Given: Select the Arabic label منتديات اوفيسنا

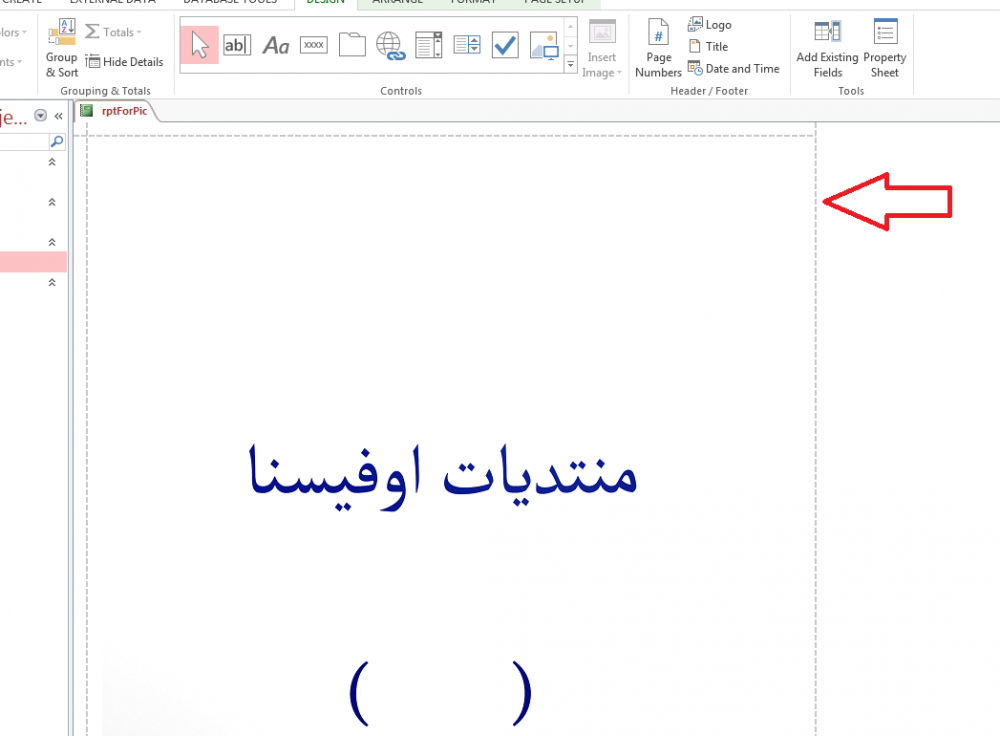Looking at the screenshot, I should click(443, 477).
